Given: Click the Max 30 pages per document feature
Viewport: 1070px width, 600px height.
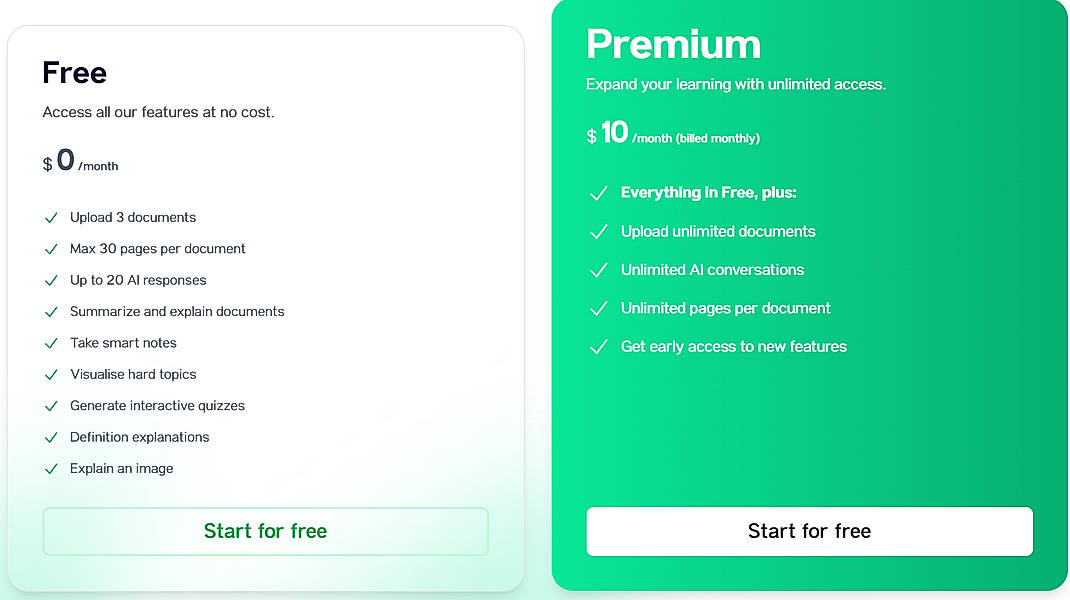Looking at the screenshot, I should (x=157, y=249).
